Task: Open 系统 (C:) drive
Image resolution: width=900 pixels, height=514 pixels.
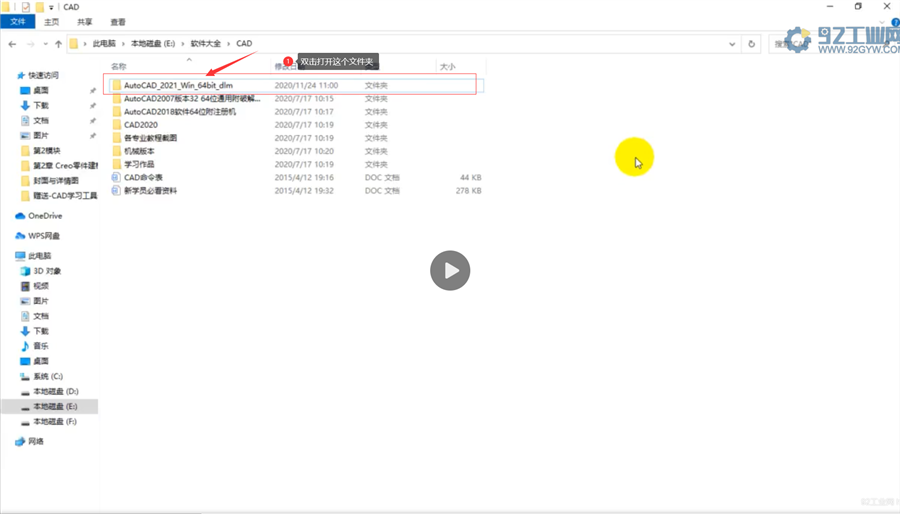Action: 48,376
